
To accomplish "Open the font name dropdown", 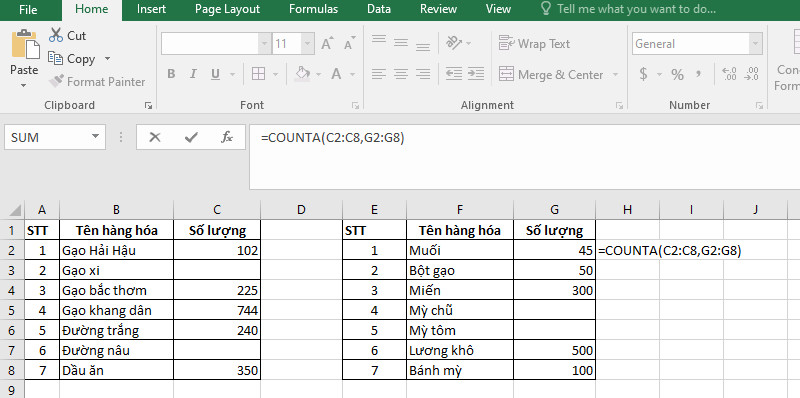I will tap(264, 44).
